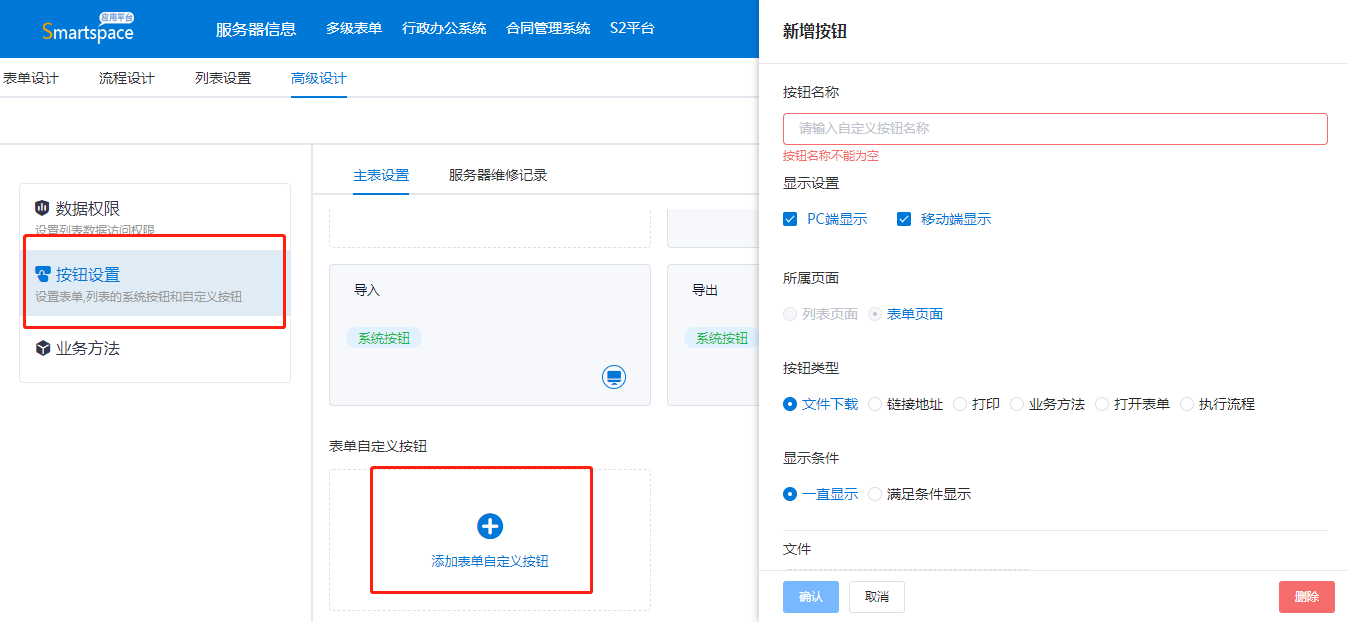Click 服务器信息 in the header
This screenshot has width=1347, height=622.
[x=256, y=29]
